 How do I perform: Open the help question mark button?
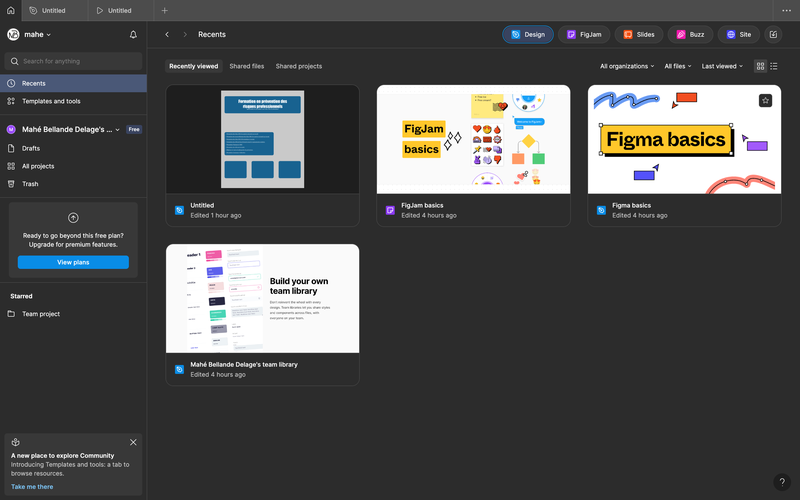[x=782, y=482]
